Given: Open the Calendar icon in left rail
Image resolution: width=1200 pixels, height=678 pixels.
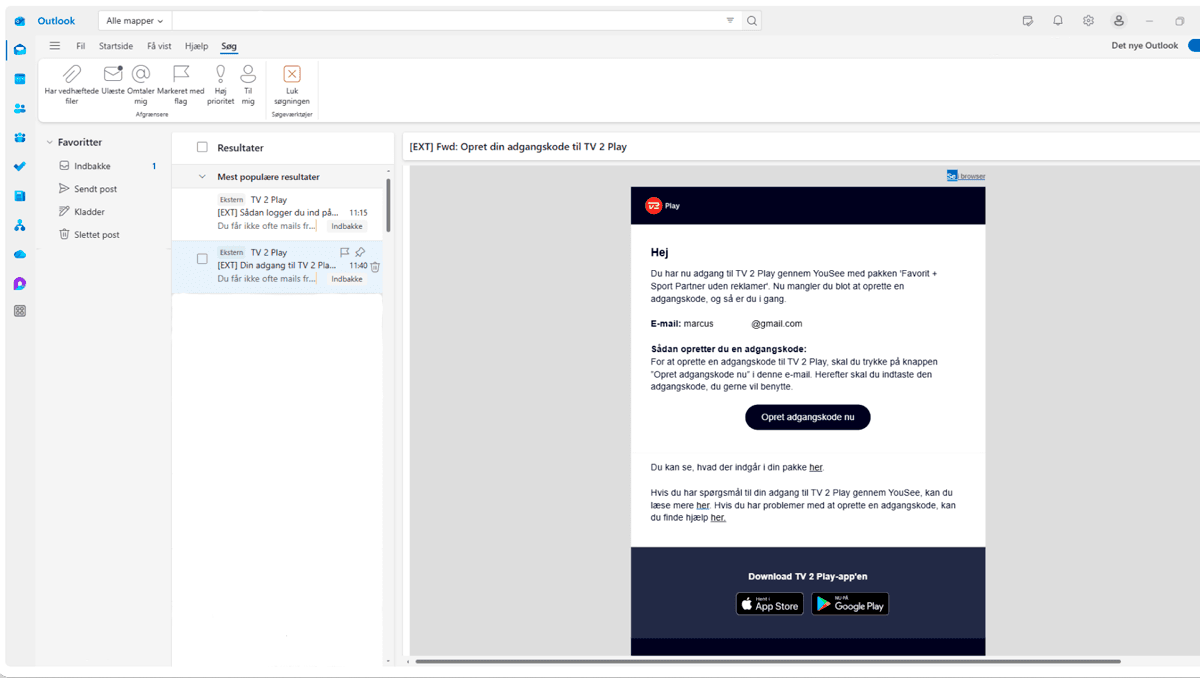Looking at the screenshot, I should point(20,79).
